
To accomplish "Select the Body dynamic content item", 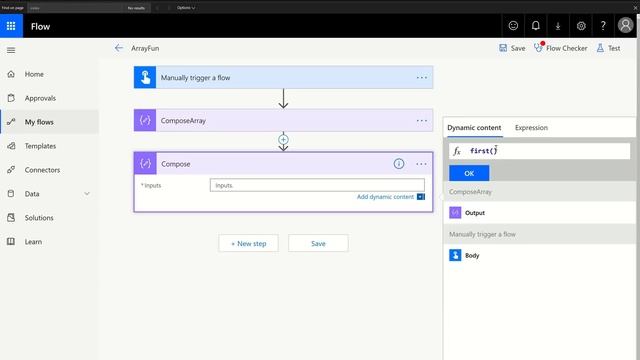I will coord(540,255).
